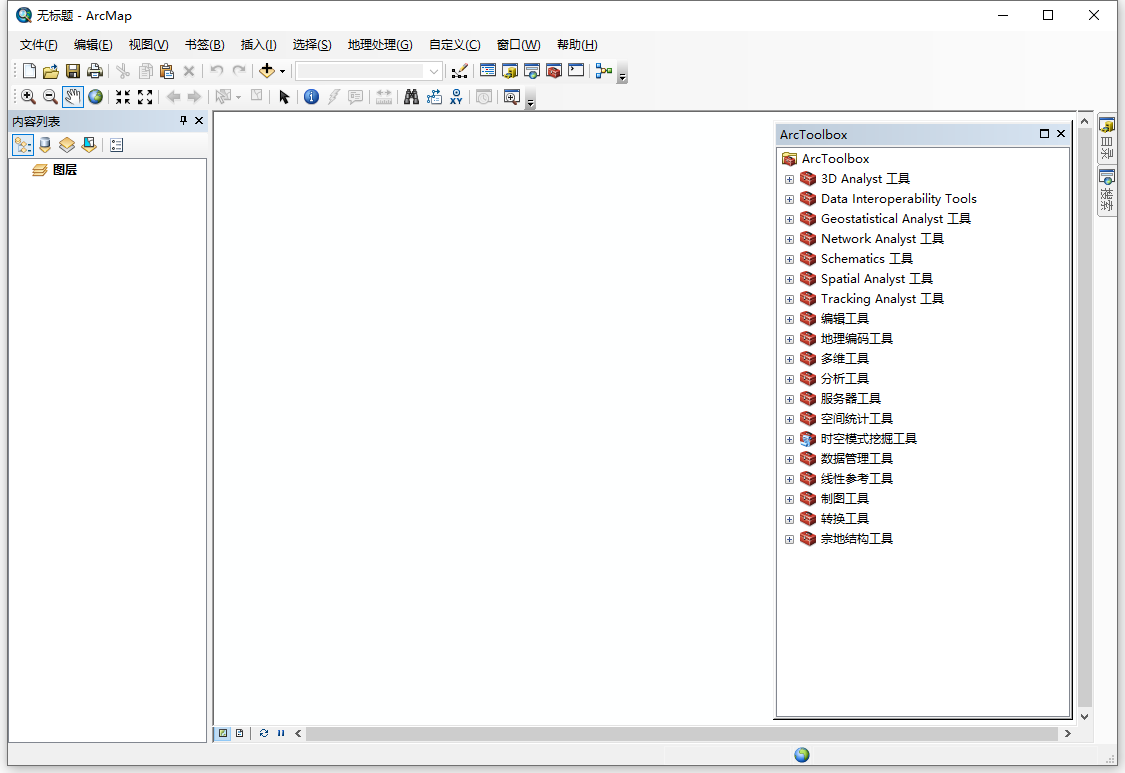Open the 文件 menu
This screenshot has height=773, width=1125.
pyautogui.click(x=39, y=44)
